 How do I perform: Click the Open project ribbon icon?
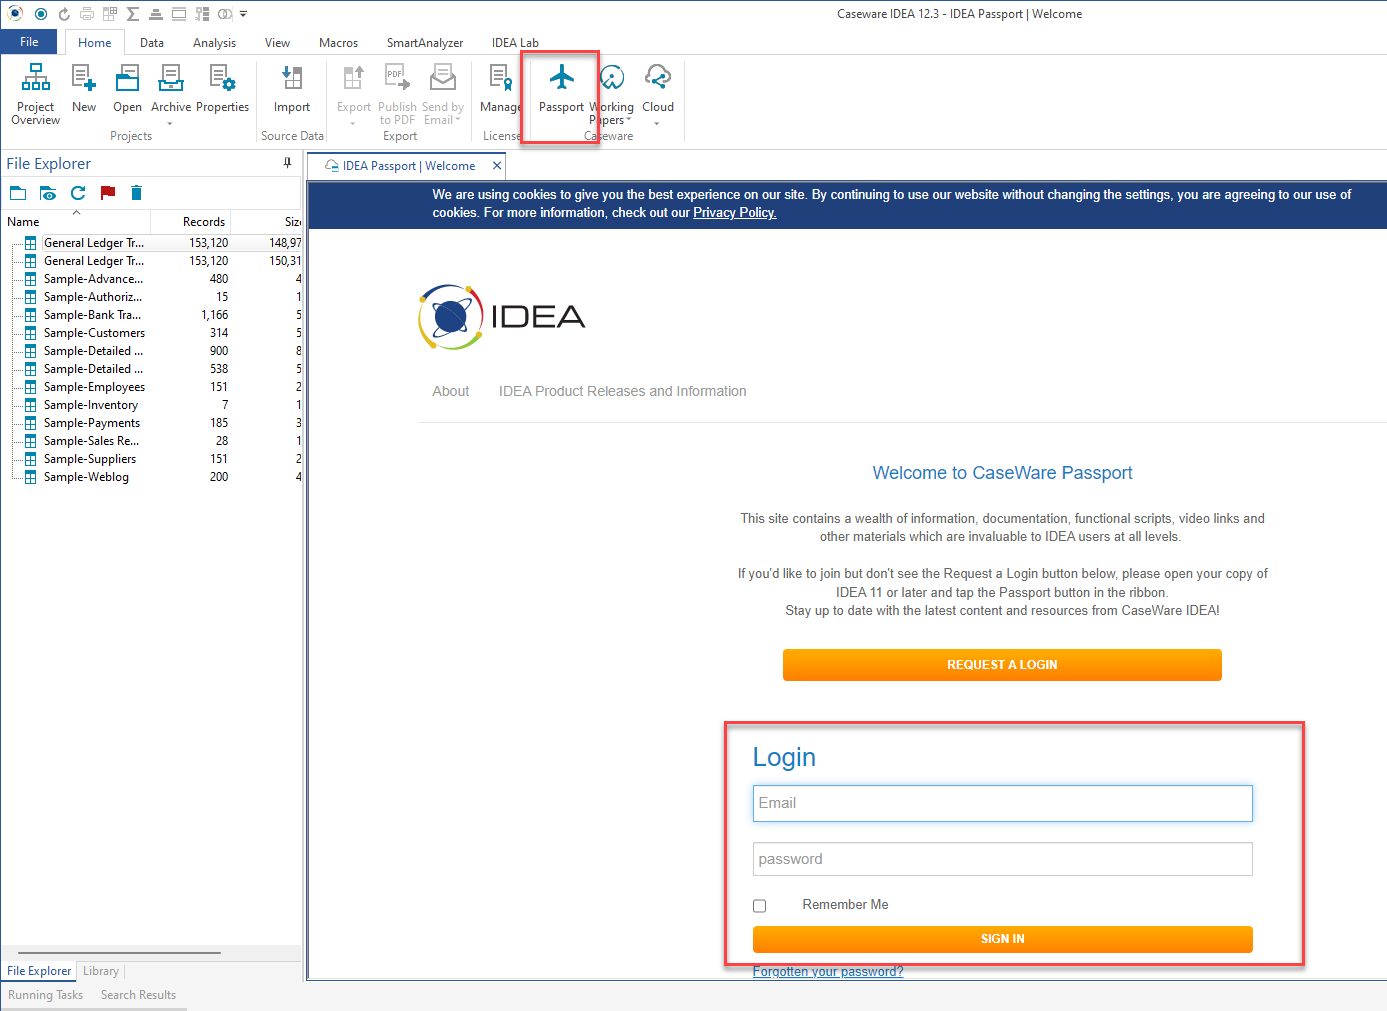point(128,78)
